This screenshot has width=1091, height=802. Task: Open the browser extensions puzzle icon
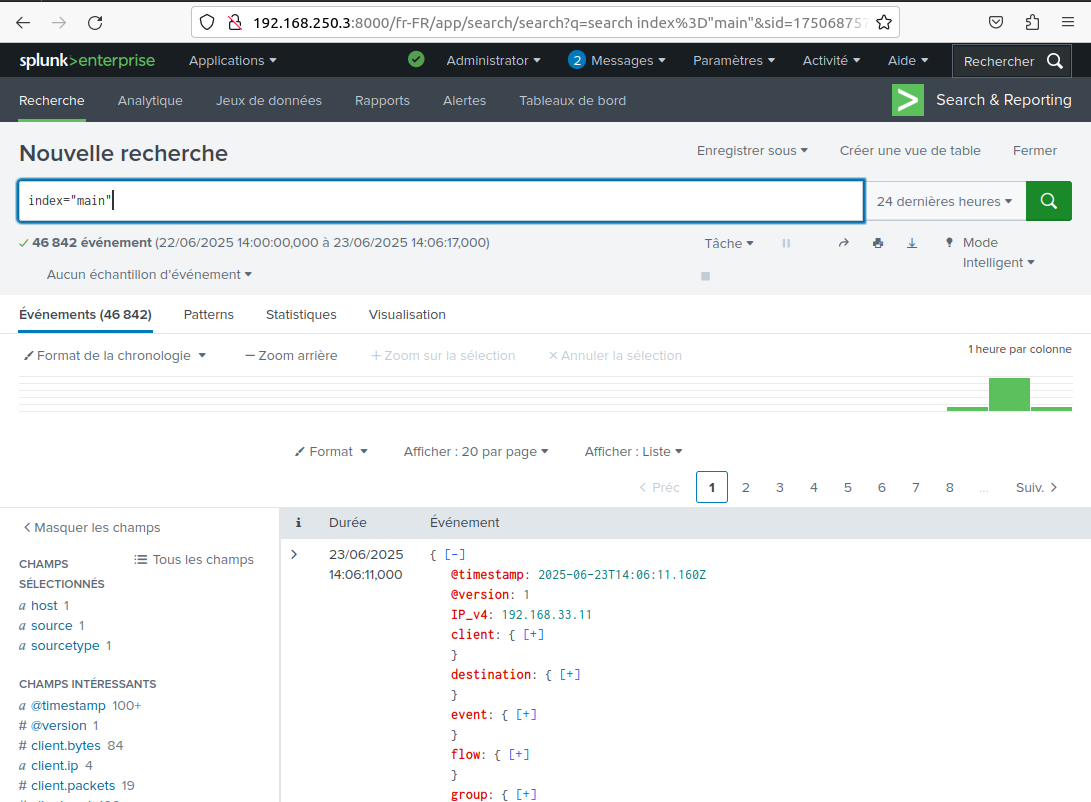coord(1033,23)
